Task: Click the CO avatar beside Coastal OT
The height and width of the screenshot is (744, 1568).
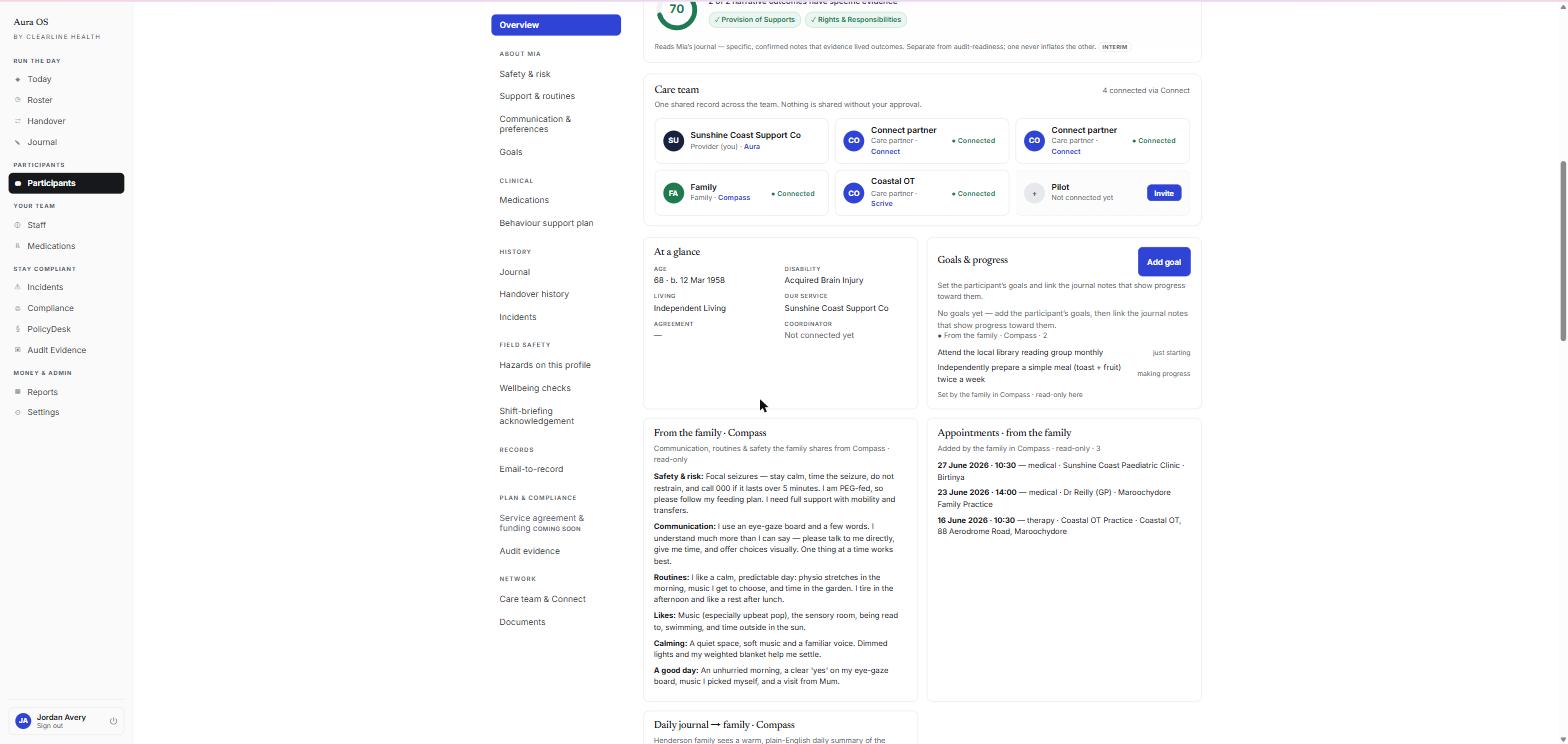Action: 853,193
